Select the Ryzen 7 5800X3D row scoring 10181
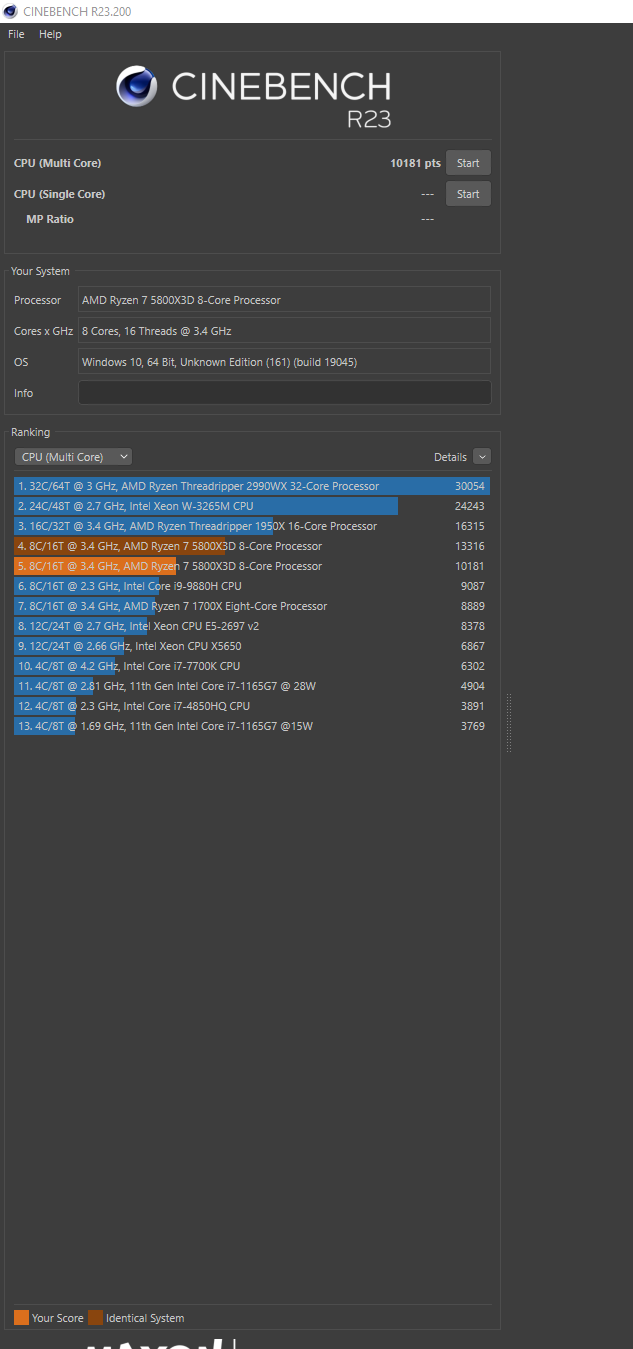633x1349 pixels. pos(252,566)
